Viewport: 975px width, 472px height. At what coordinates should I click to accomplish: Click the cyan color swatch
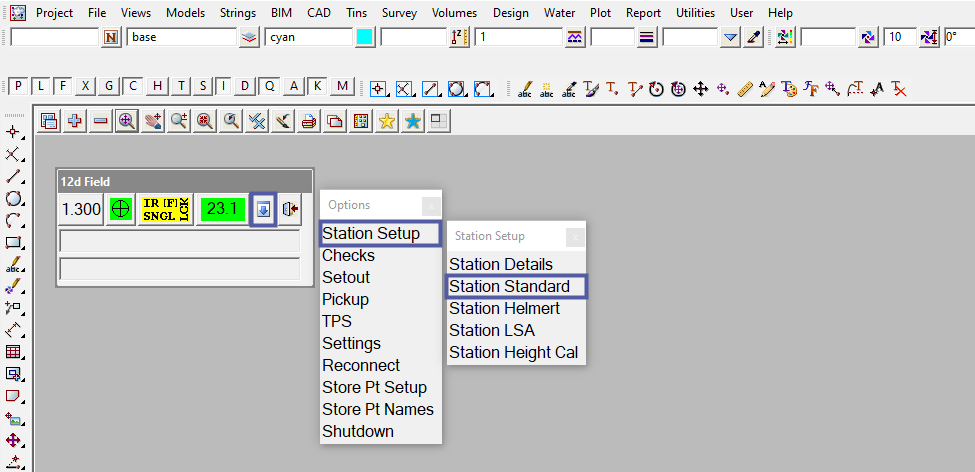tap(365, 37)
